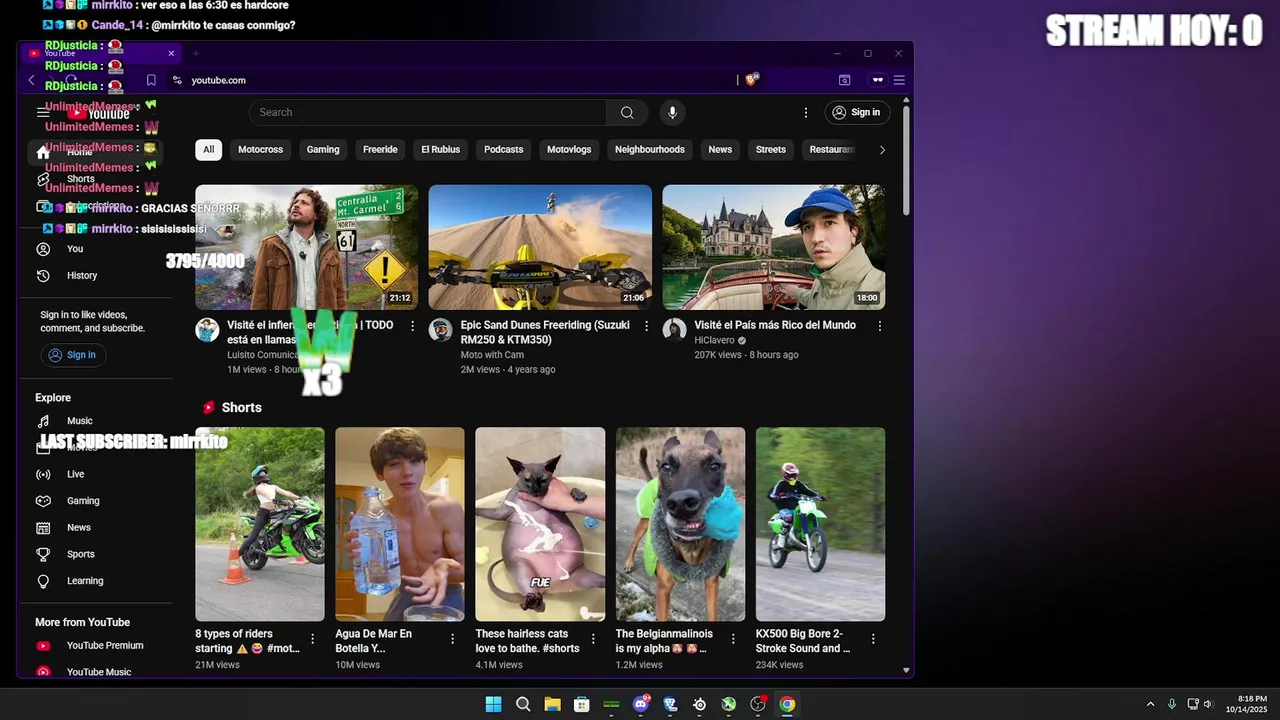Image resolution: width=1280 pixels, height=720 pixels.
Task: Select the Neighbourhoods filter chip
Action: (650, 149)
